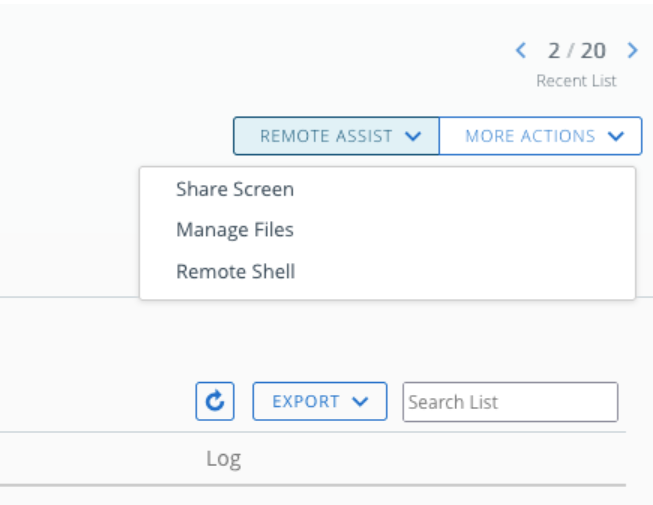Go to the next record arrow
The height and width of the screenshot is (505, 653).
pyautogui.click(x=632, y=51)
